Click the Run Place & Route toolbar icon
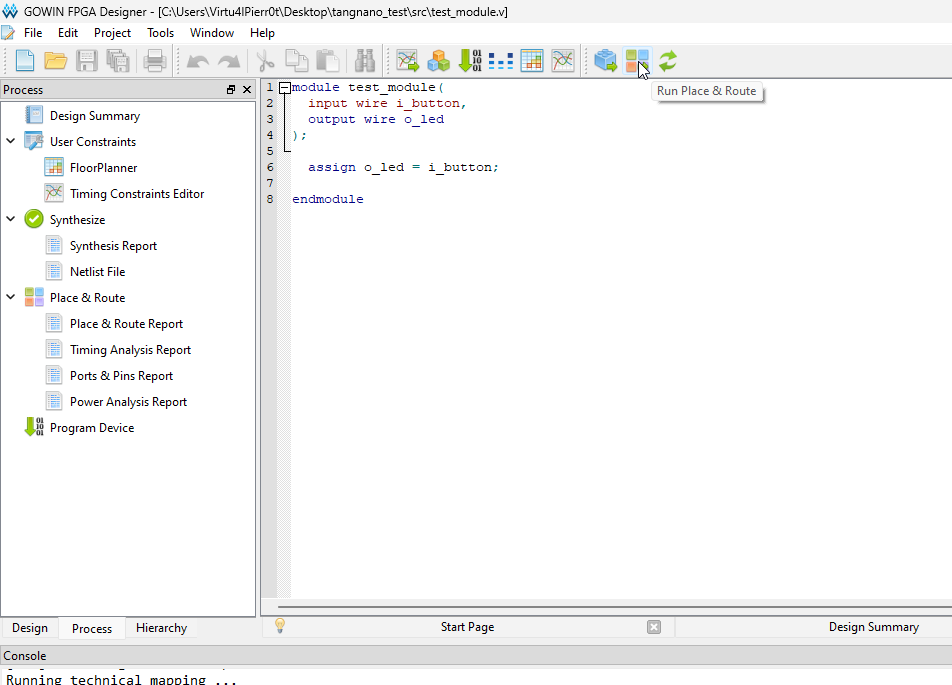The height and width of the screenshot is (685, 952). coord(637,61)
